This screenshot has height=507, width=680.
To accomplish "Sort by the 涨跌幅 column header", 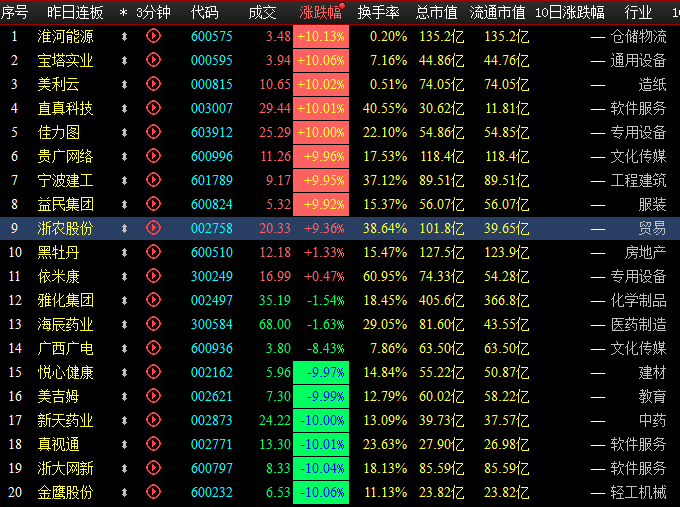I will click(319, 12).
